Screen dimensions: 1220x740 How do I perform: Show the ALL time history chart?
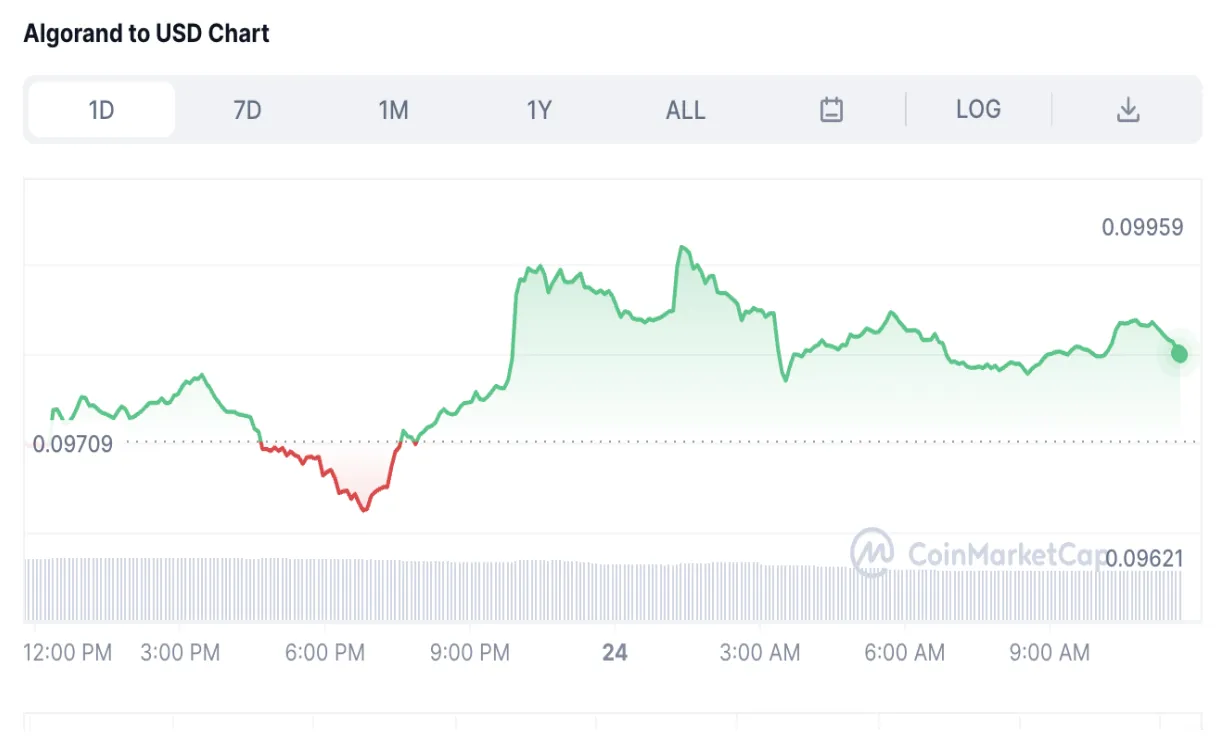tap(685, 110)
